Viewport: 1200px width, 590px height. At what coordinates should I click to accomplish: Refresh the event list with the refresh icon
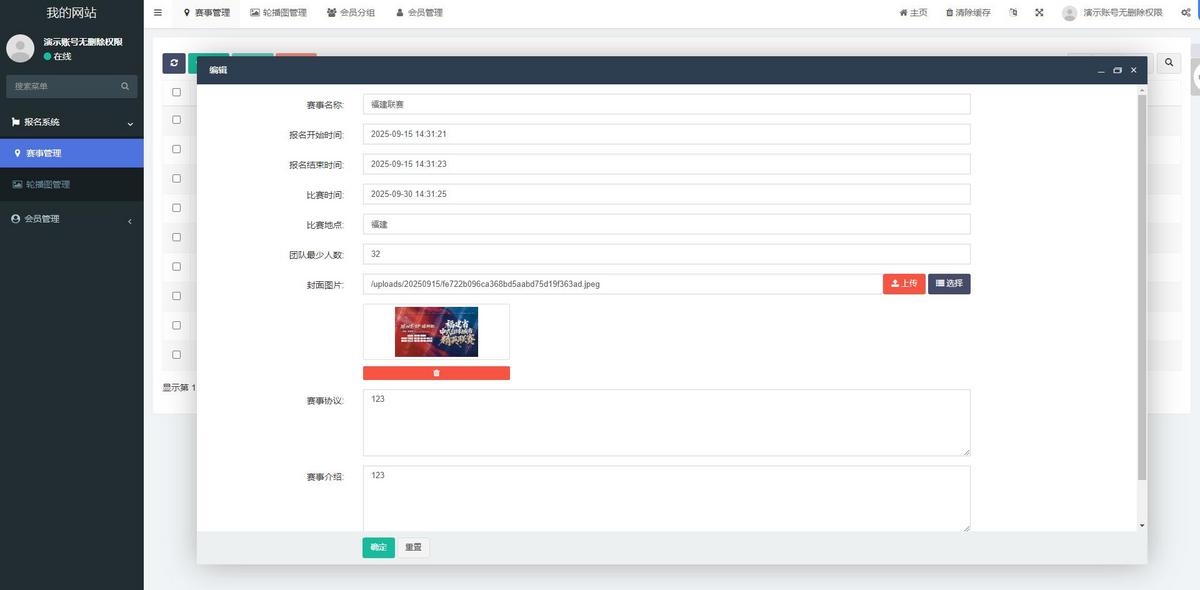(x=173, y=62)
